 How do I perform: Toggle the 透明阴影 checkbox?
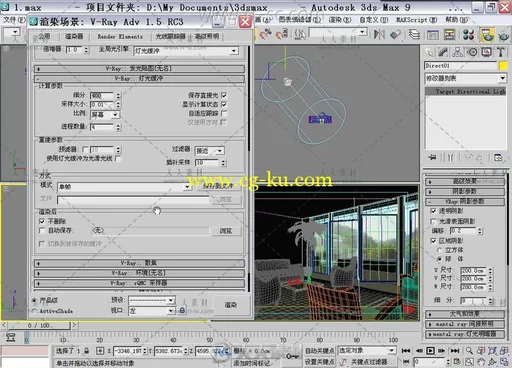pos(433,211)
